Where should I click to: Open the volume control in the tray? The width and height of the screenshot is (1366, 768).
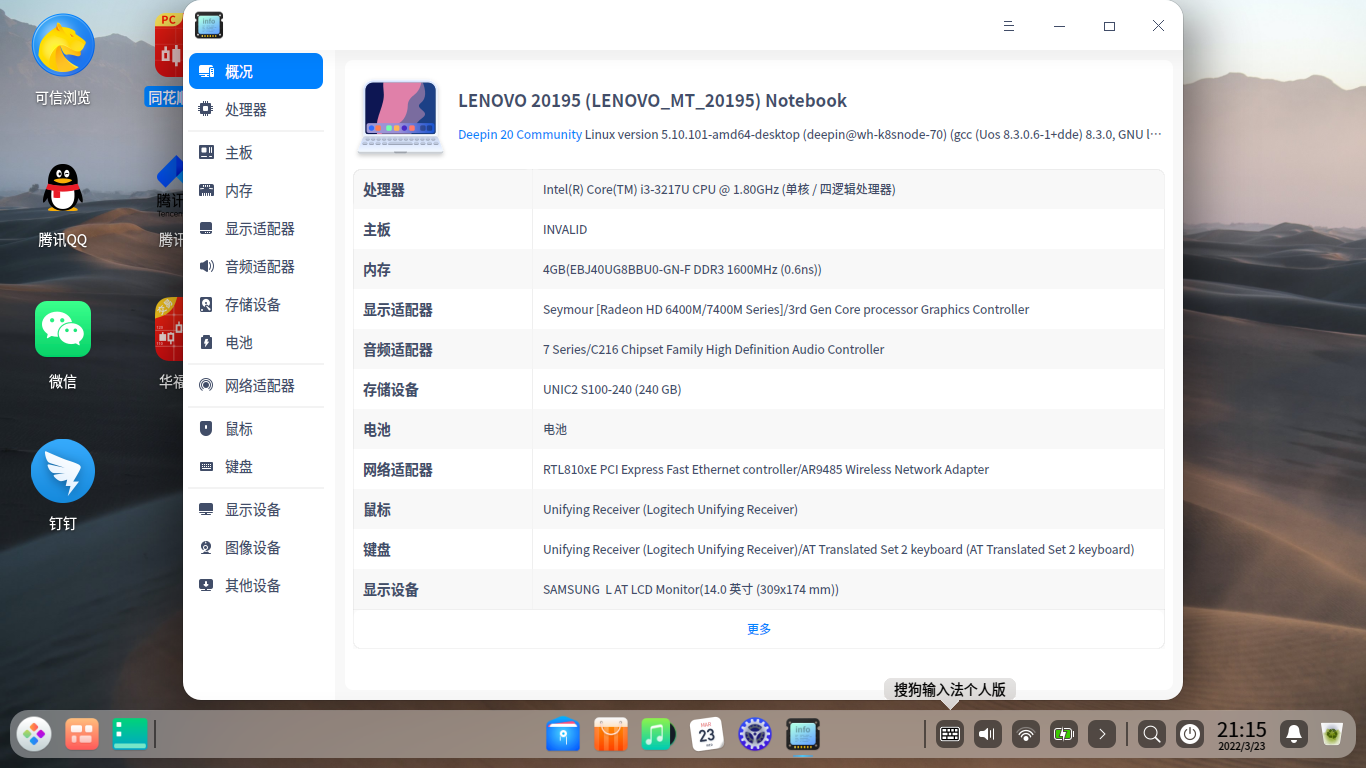[x=988, y=734]
